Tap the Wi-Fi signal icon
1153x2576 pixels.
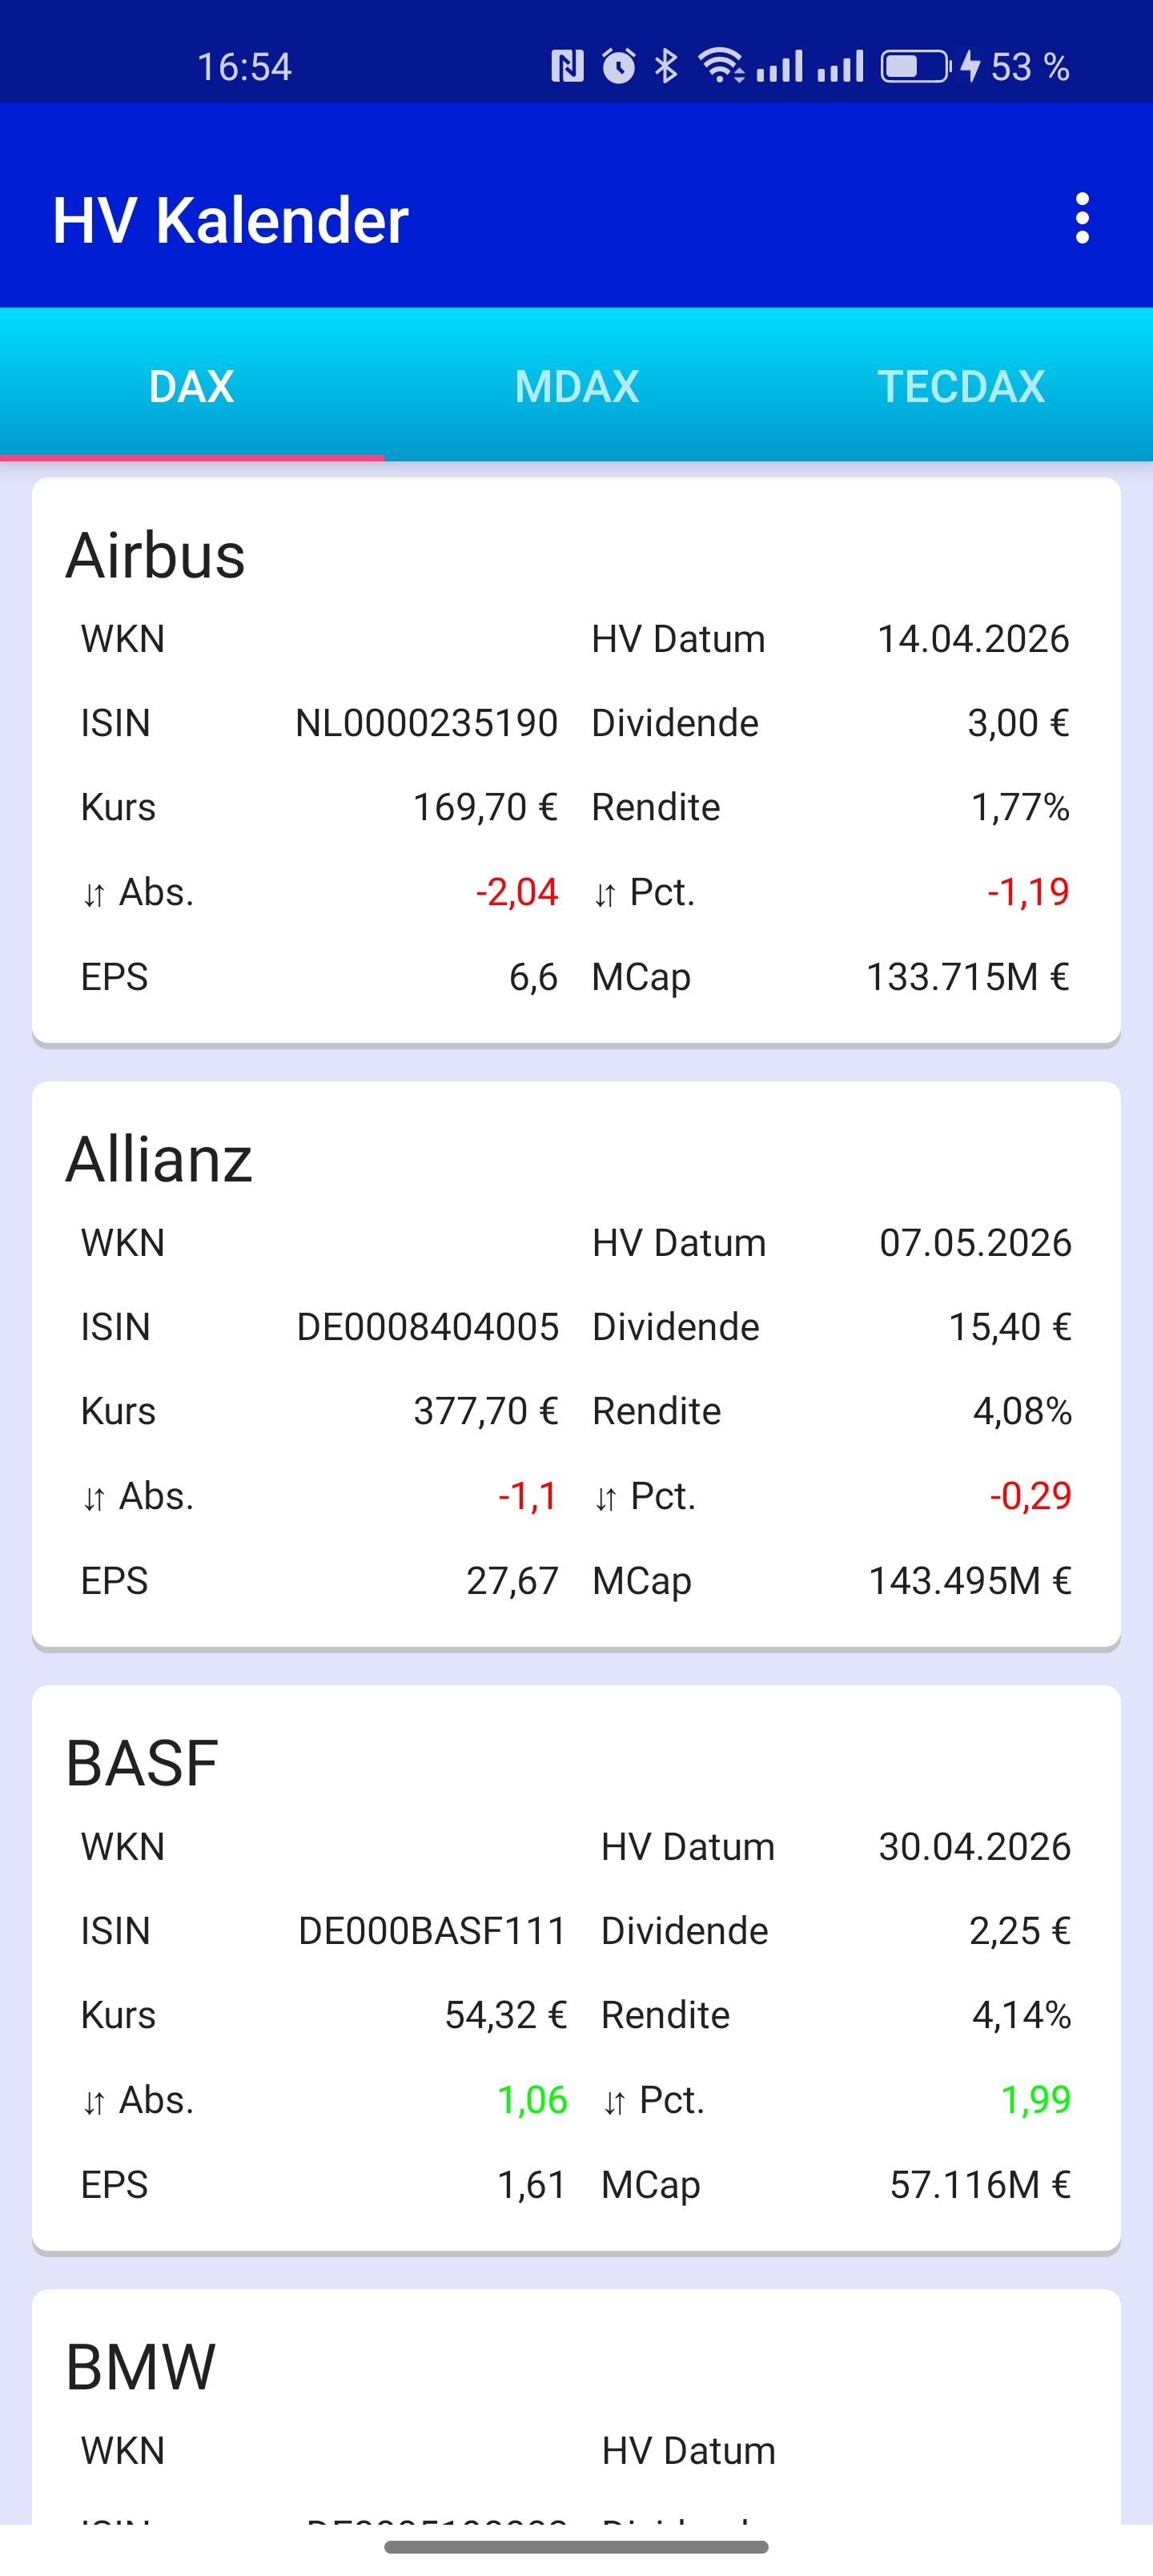click(721, 66)
